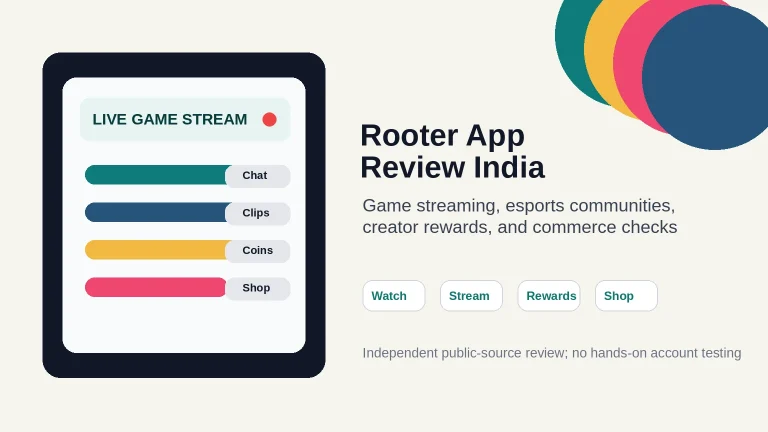
Task: Select the Chat label pill
Action: 258,176
